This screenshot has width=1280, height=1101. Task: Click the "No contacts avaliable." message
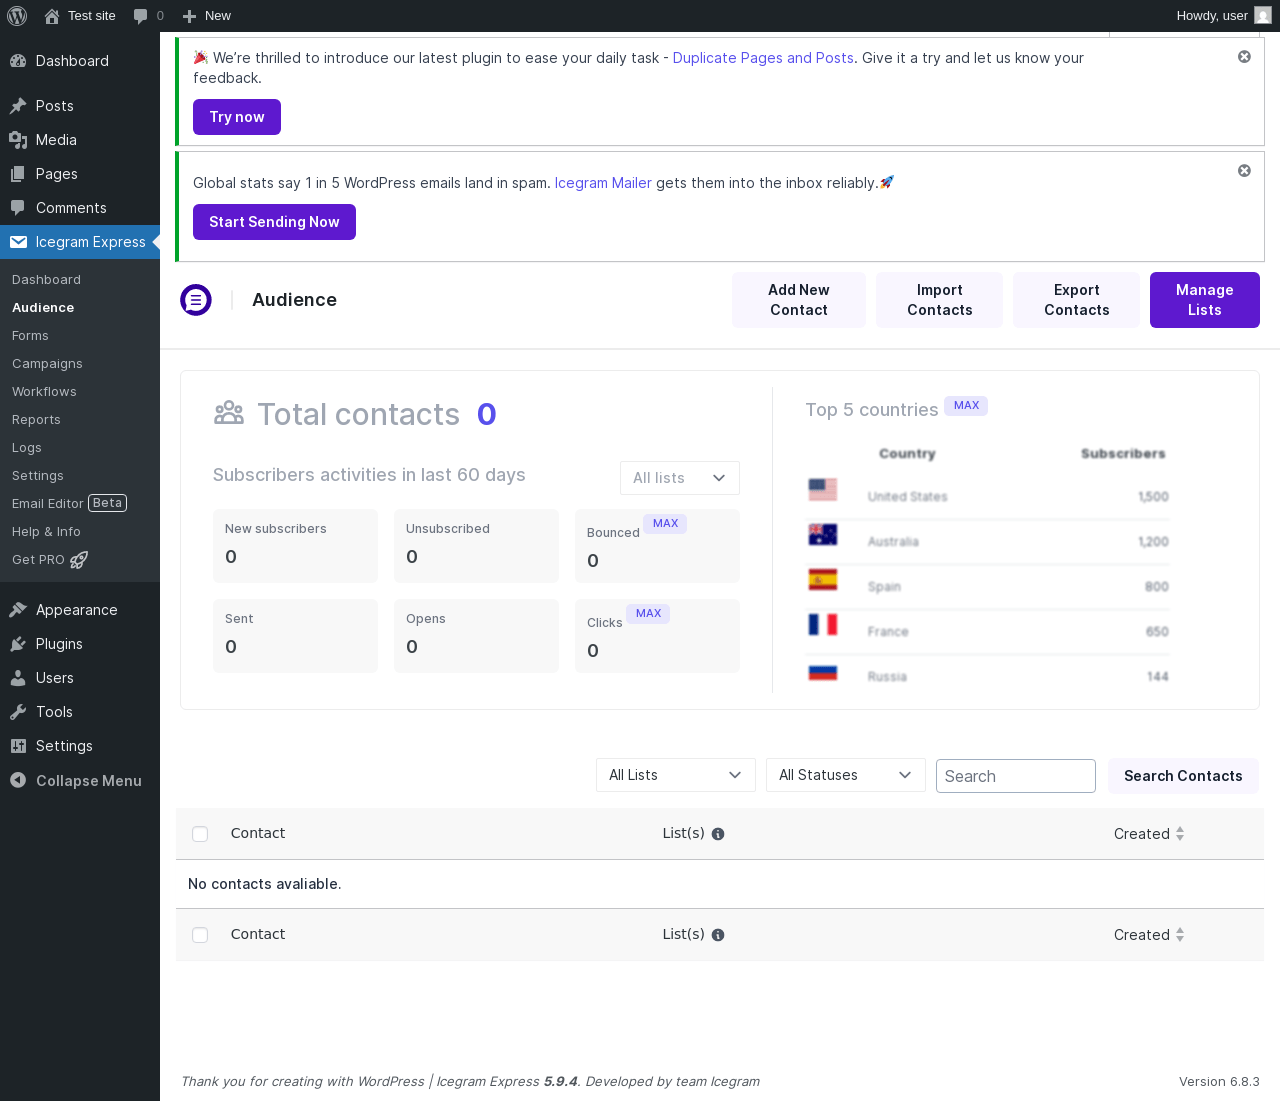pyautogui.click(x=265, y=884)
